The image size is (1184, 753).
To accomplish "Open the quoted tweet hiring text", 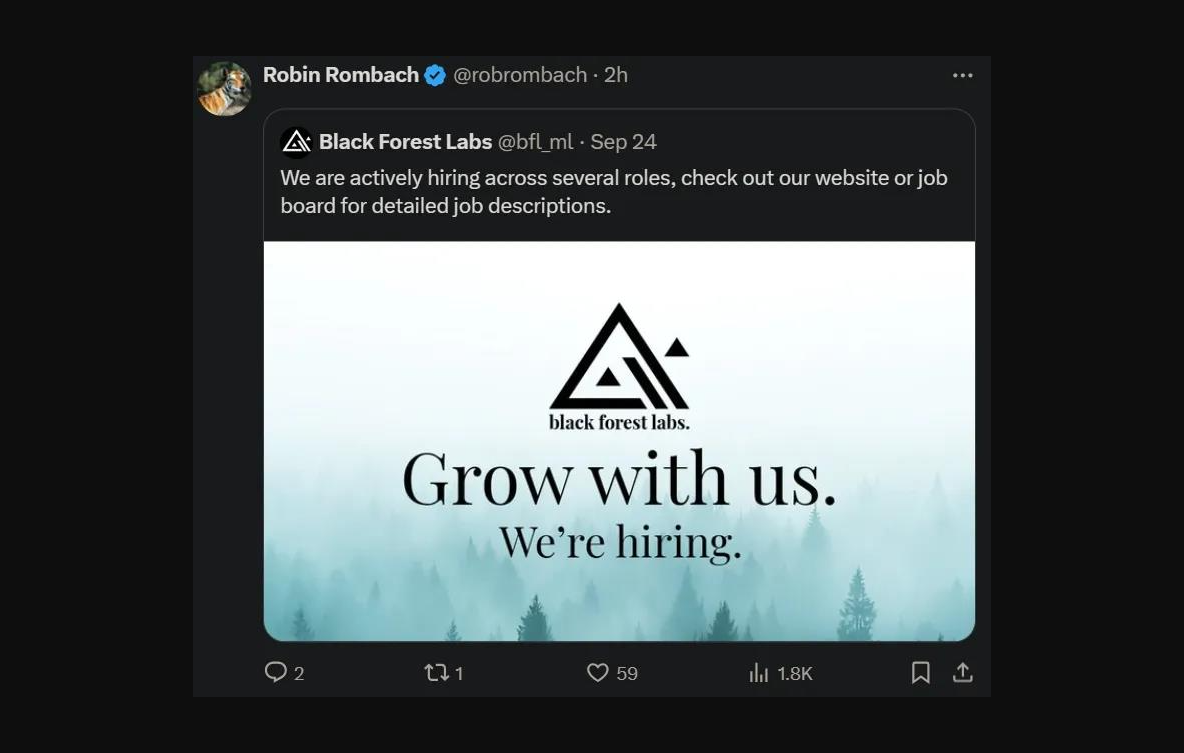I will (x=613, y=191).
